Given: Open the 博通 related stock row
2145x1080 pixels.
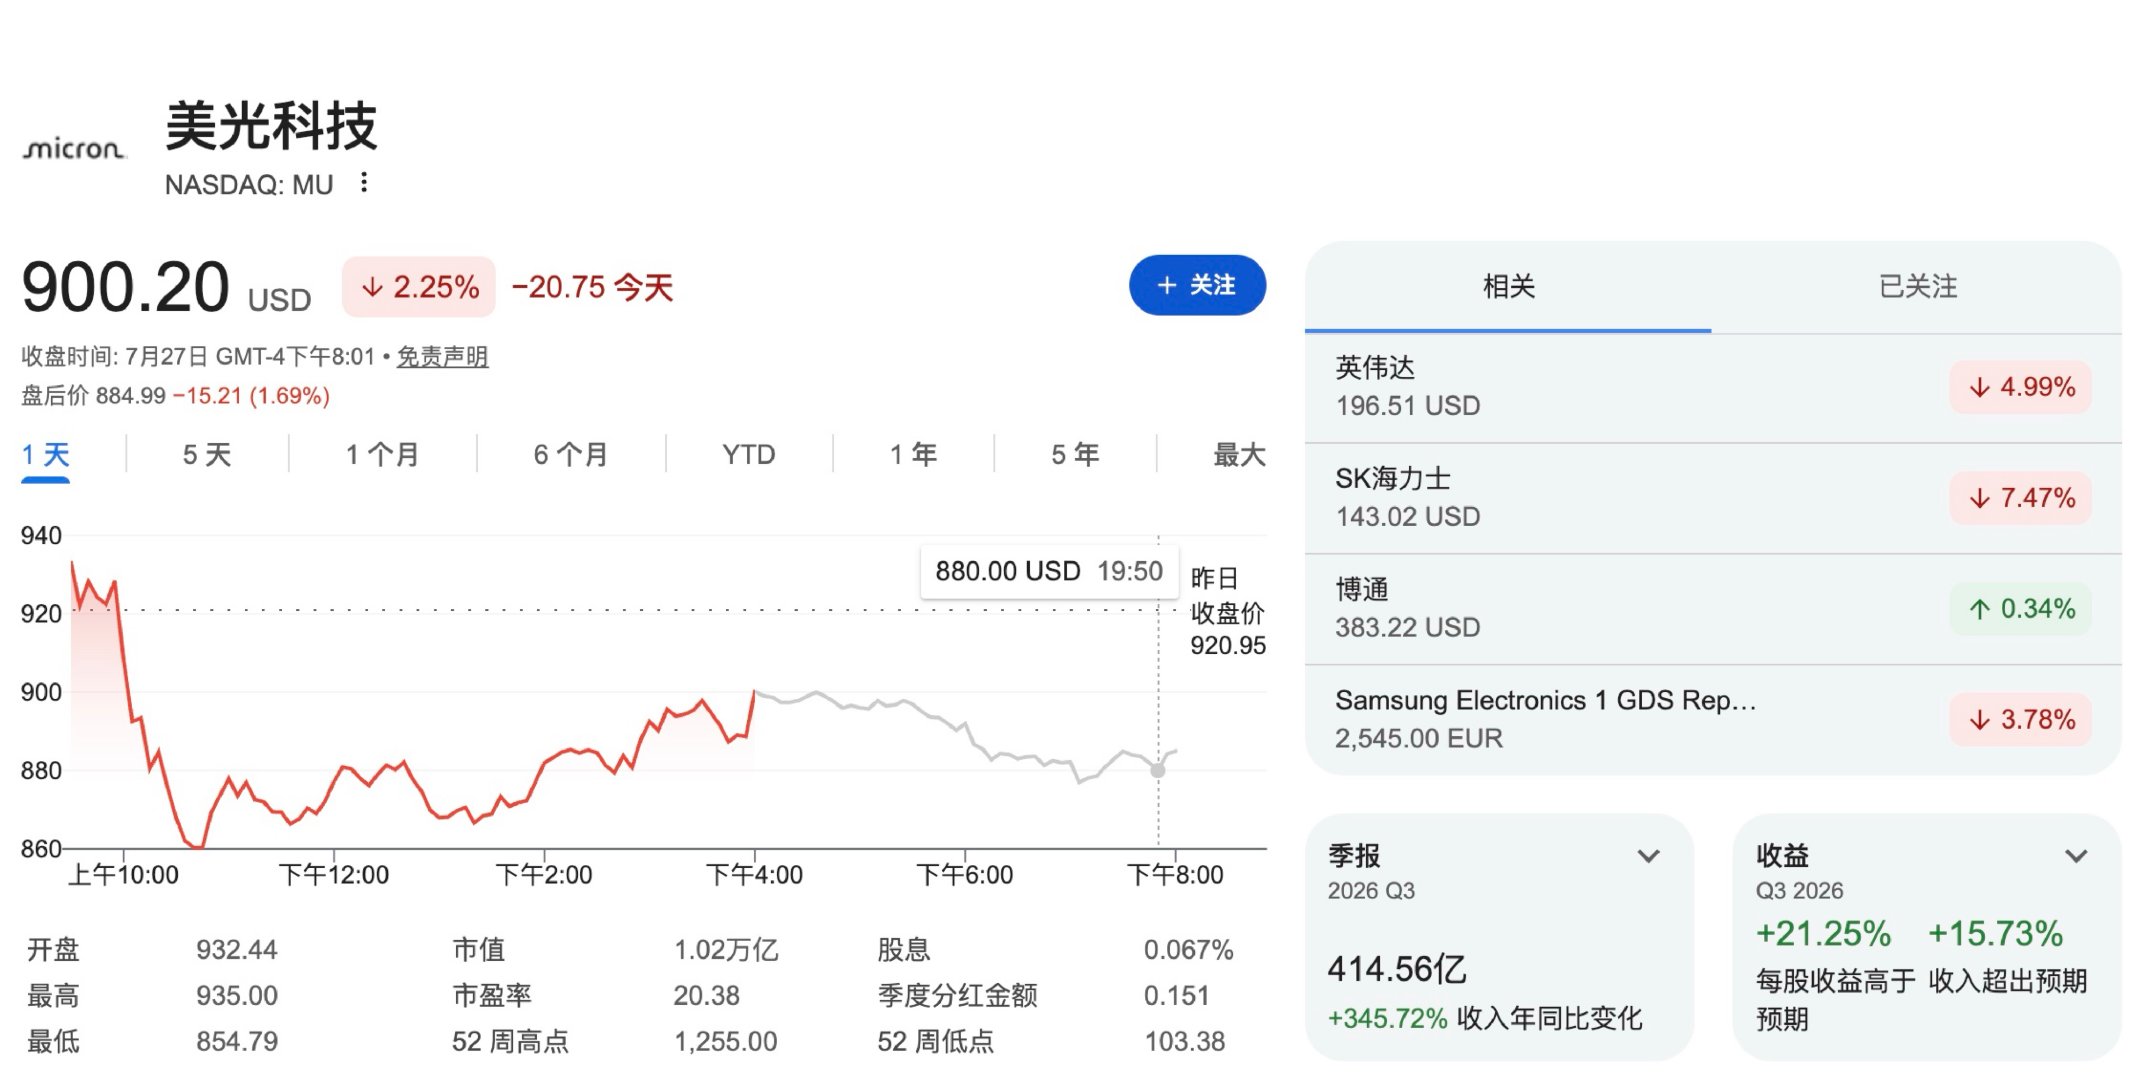Looking at the screenshot, I should click(1713, 609).
